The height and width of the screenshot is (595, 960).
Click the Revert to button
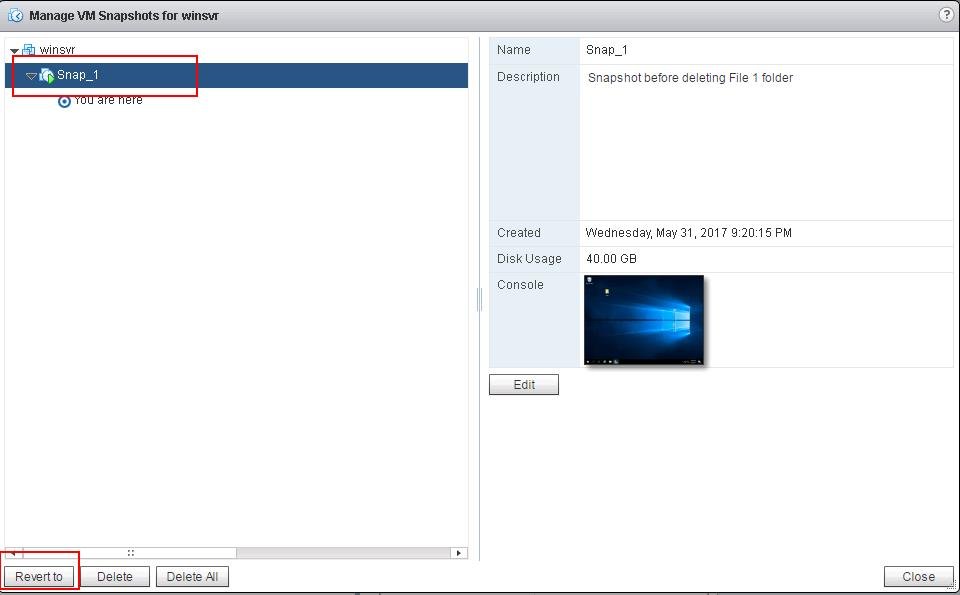pos(39,577)
